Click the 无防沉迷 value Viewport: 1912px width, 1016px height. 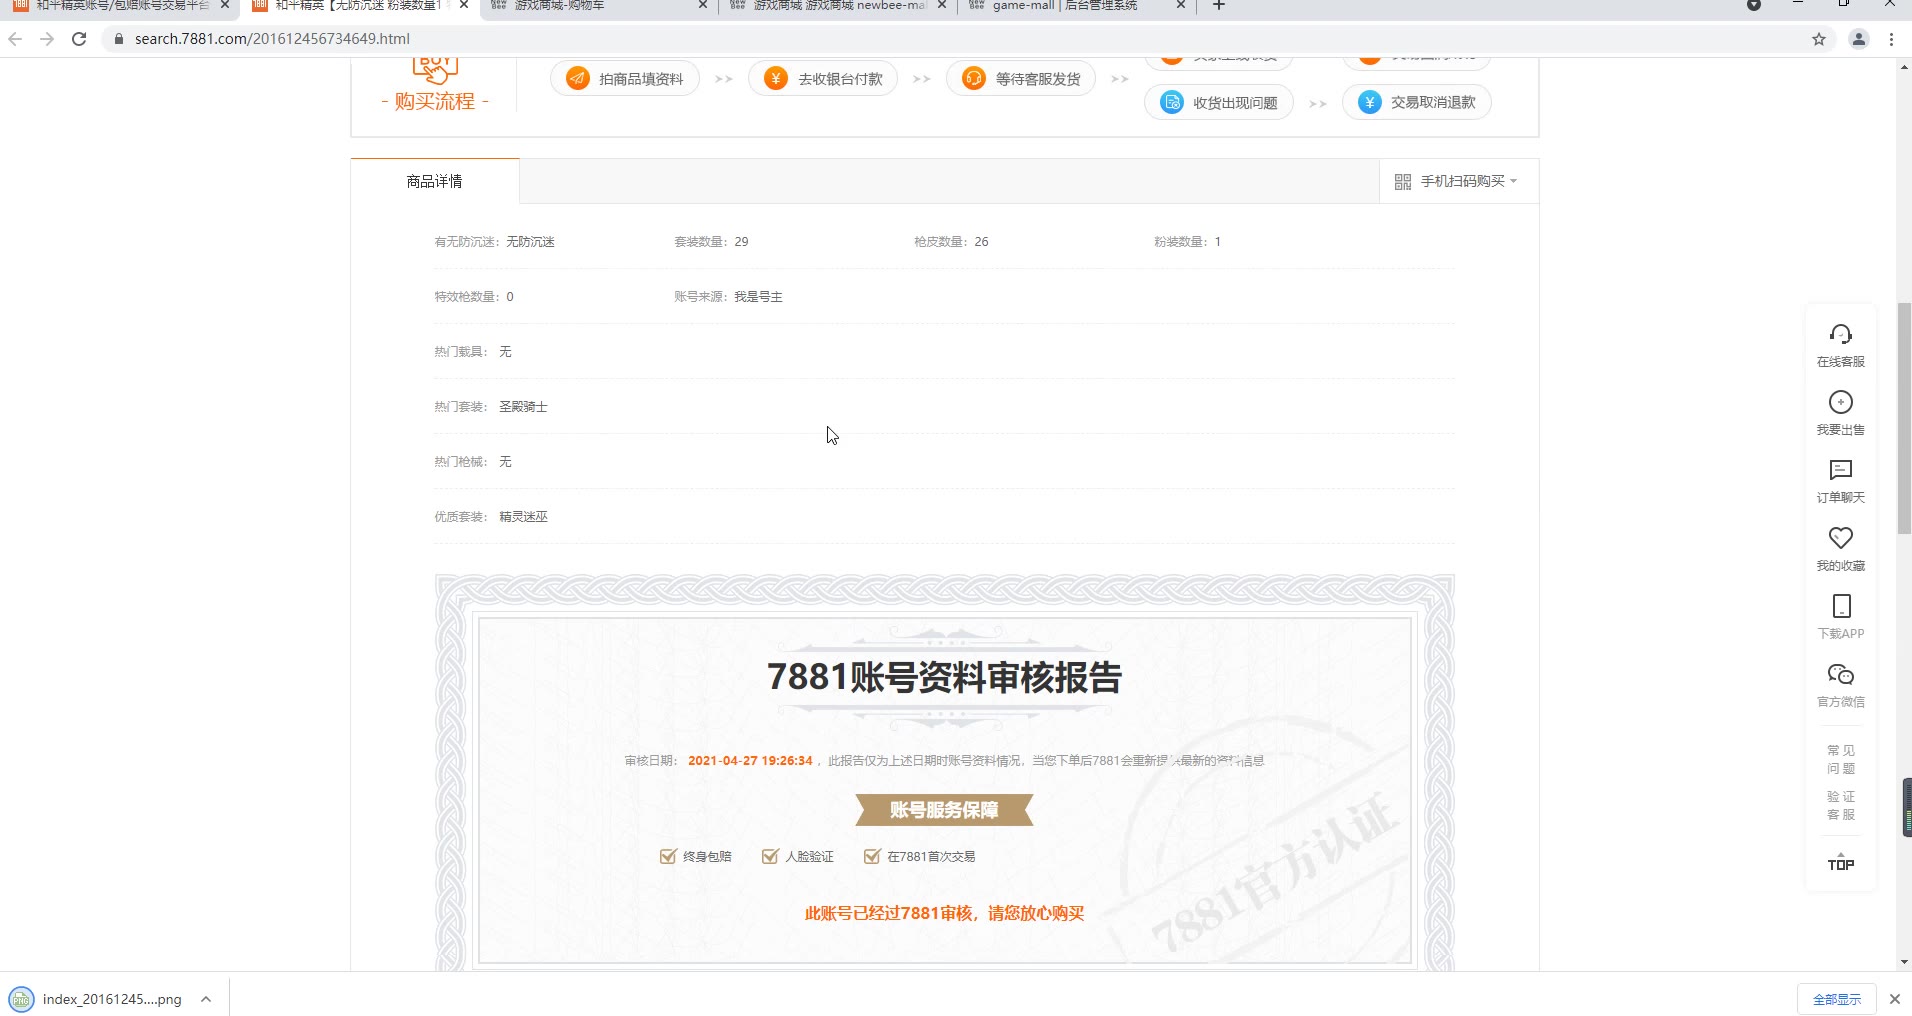click(x=530, y=242)
